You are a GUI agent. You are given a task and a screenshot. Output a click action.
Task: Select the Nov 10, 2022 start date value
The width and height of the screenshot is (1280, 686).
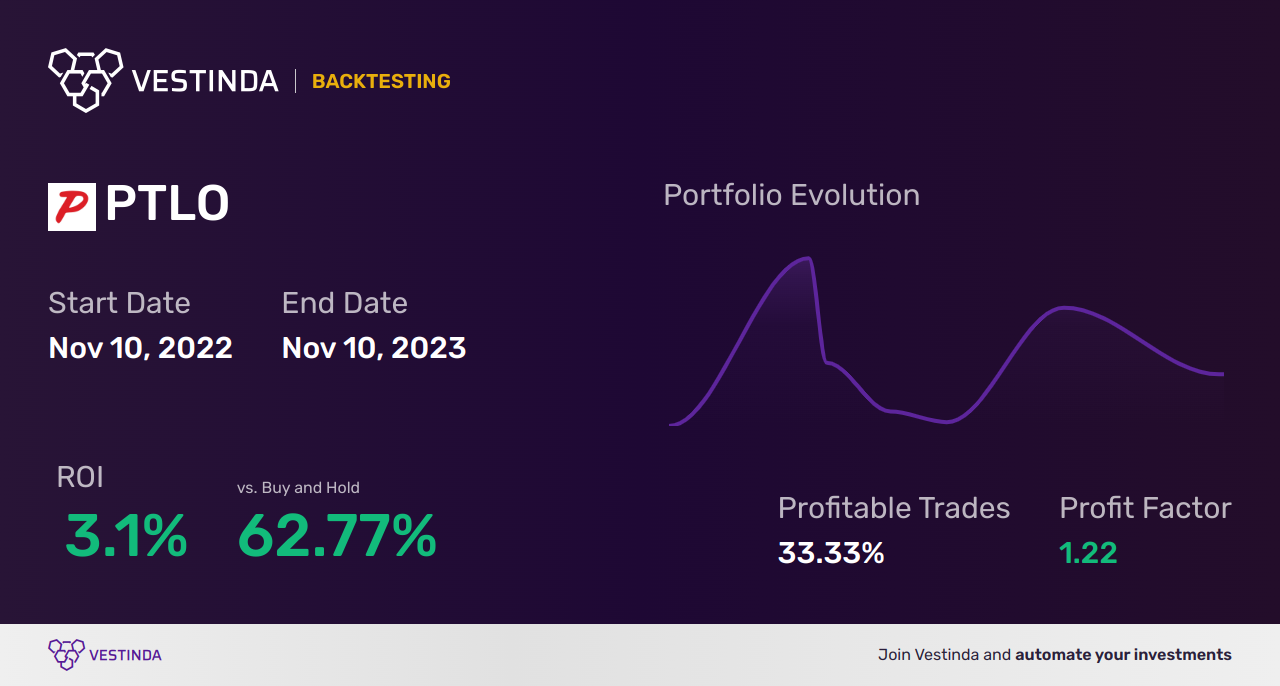(x=141, y=348)
